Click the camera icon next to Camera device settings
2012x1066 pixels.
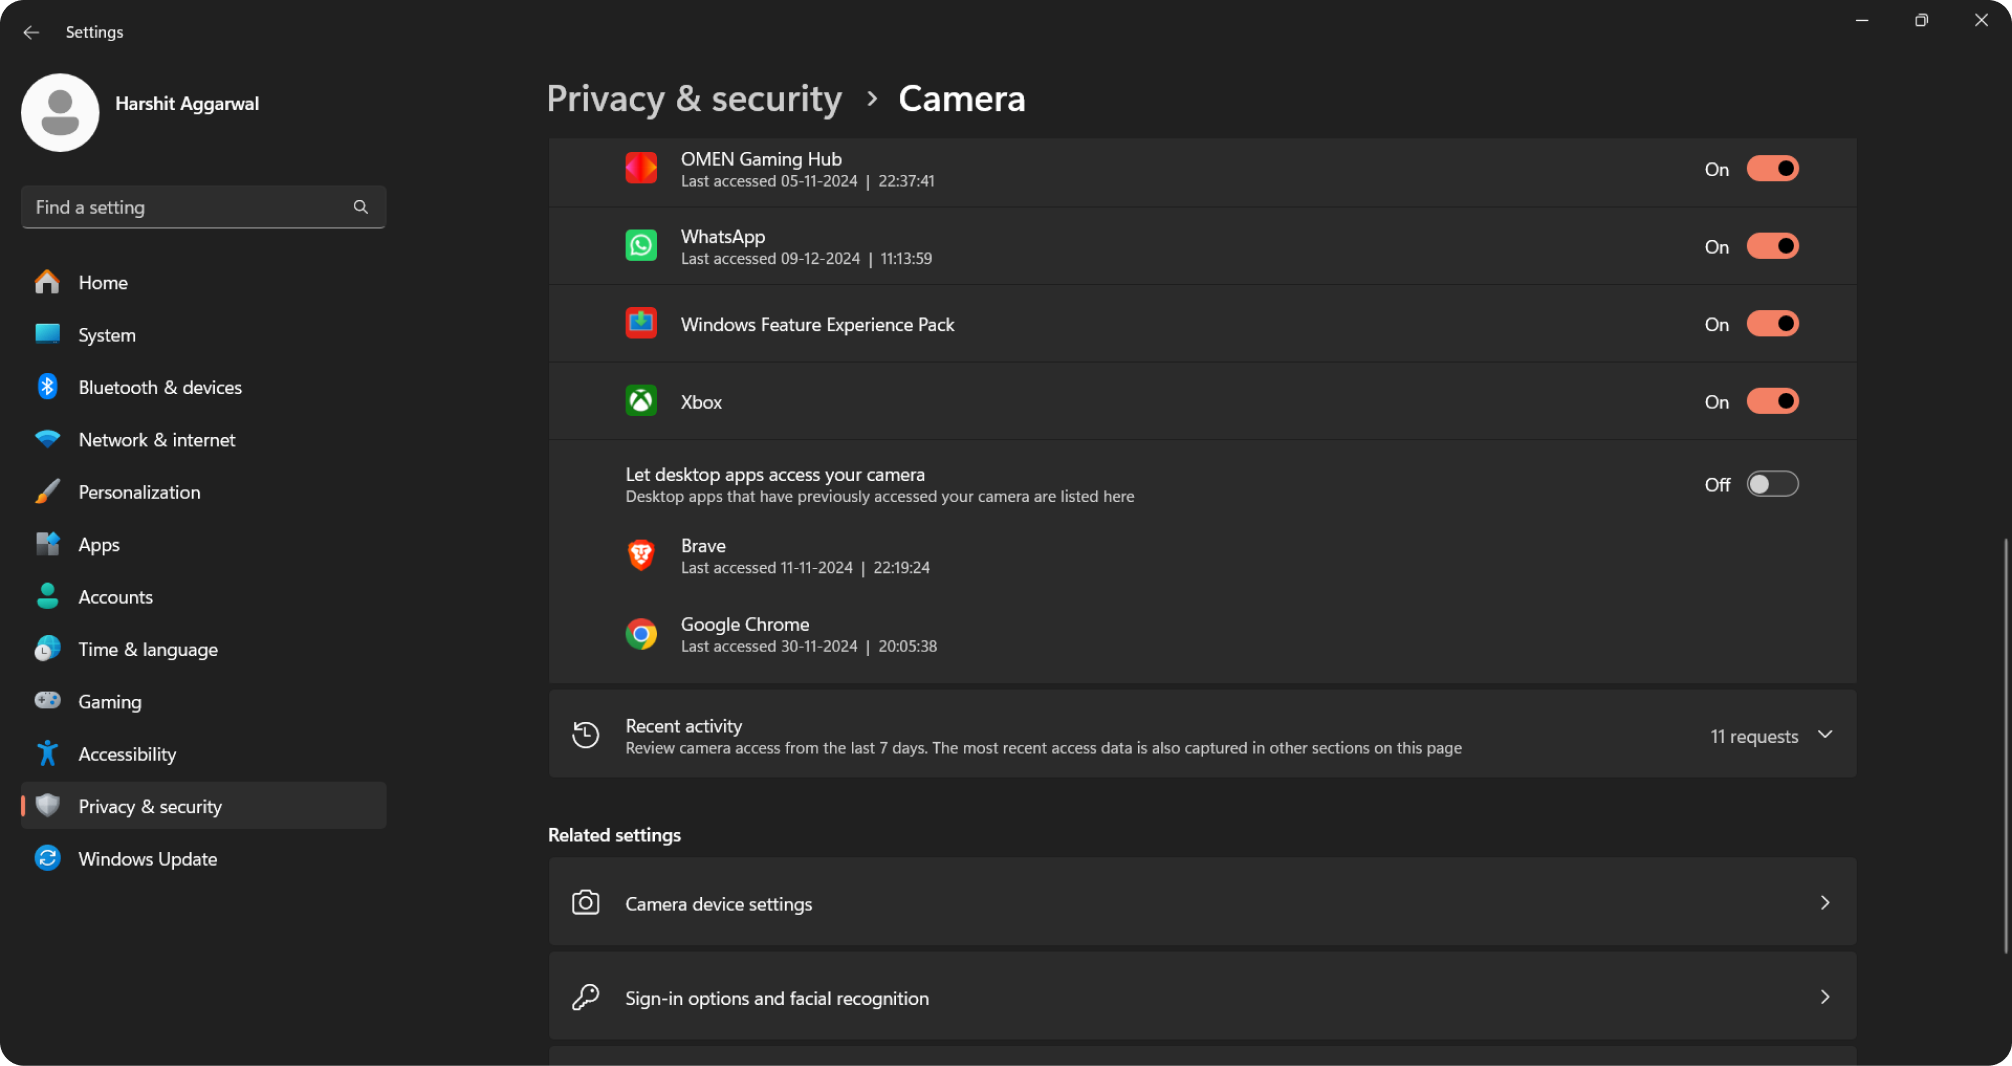pyautogui.click(x=585, y=902)
